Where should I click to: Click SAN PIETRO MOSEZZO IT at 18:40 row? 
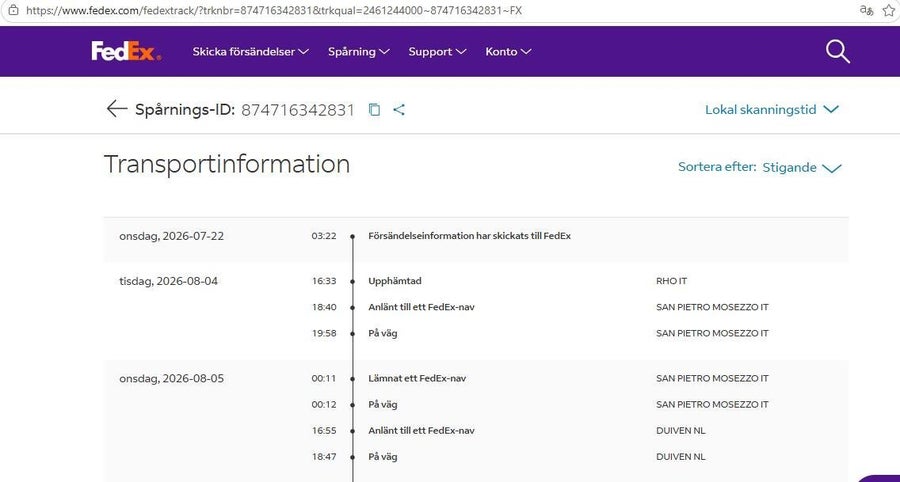(712, 307)
